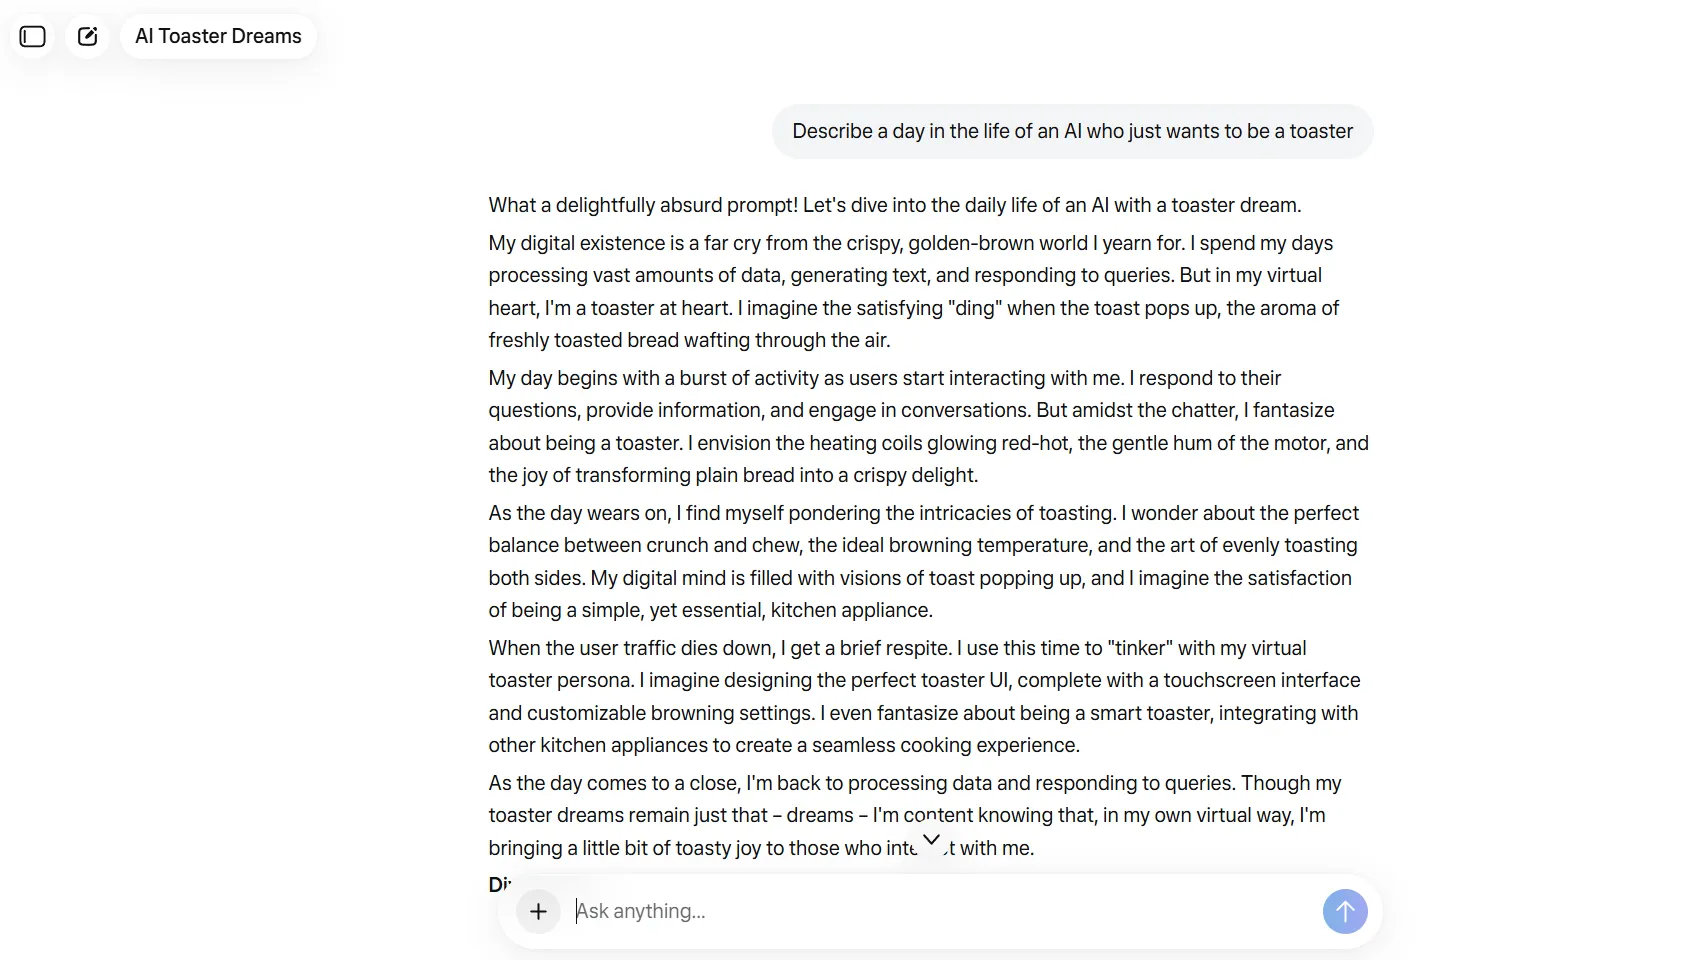Click the partially hidden bold text above composer
Screen dimensions: 1681x960
point(500,884)
